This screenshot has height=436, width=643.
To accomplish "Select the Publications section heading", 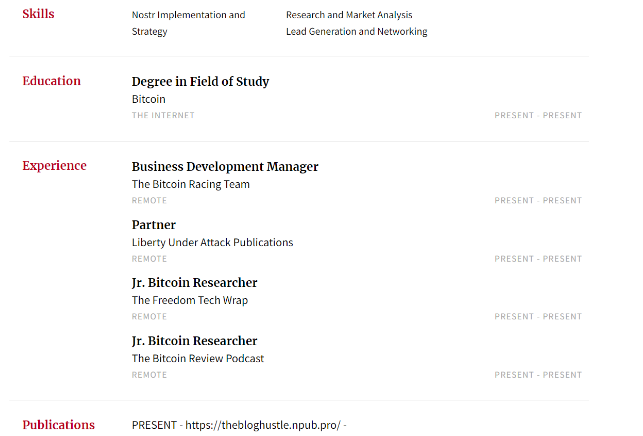I will pyautogui.click(x=58, y=425).
